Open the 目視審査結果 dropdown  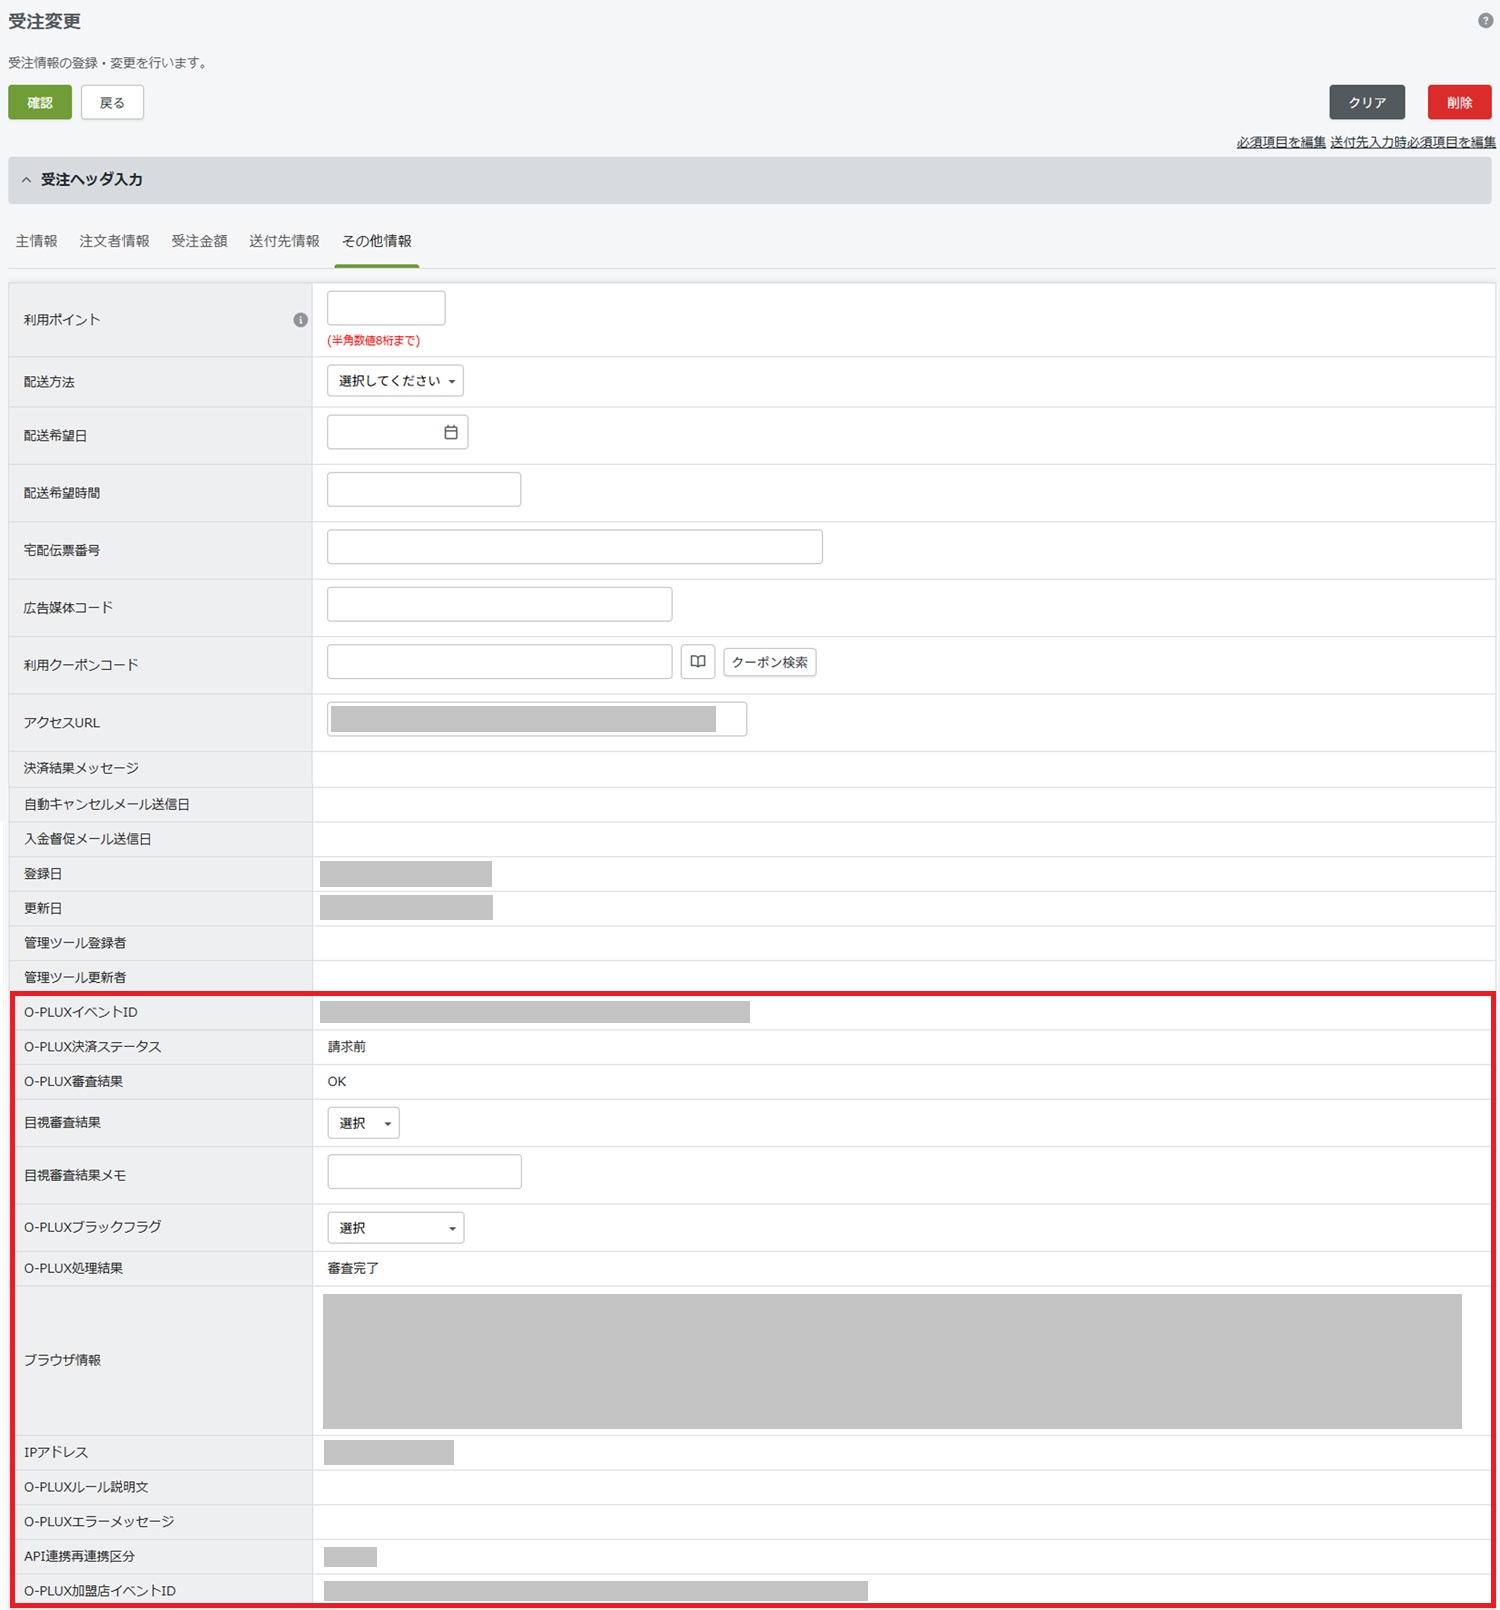coord(363,1123)
